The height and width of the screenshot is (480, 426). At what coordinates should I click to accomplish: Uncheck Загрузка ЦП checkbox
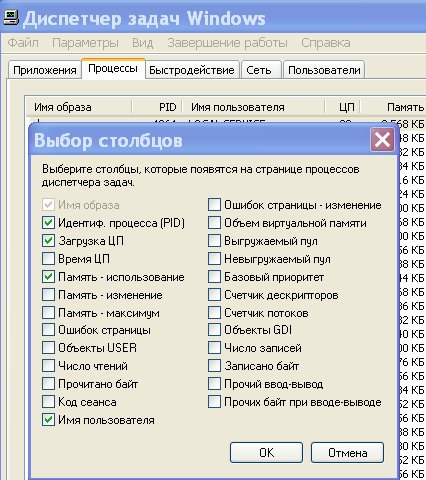[48, 241]
